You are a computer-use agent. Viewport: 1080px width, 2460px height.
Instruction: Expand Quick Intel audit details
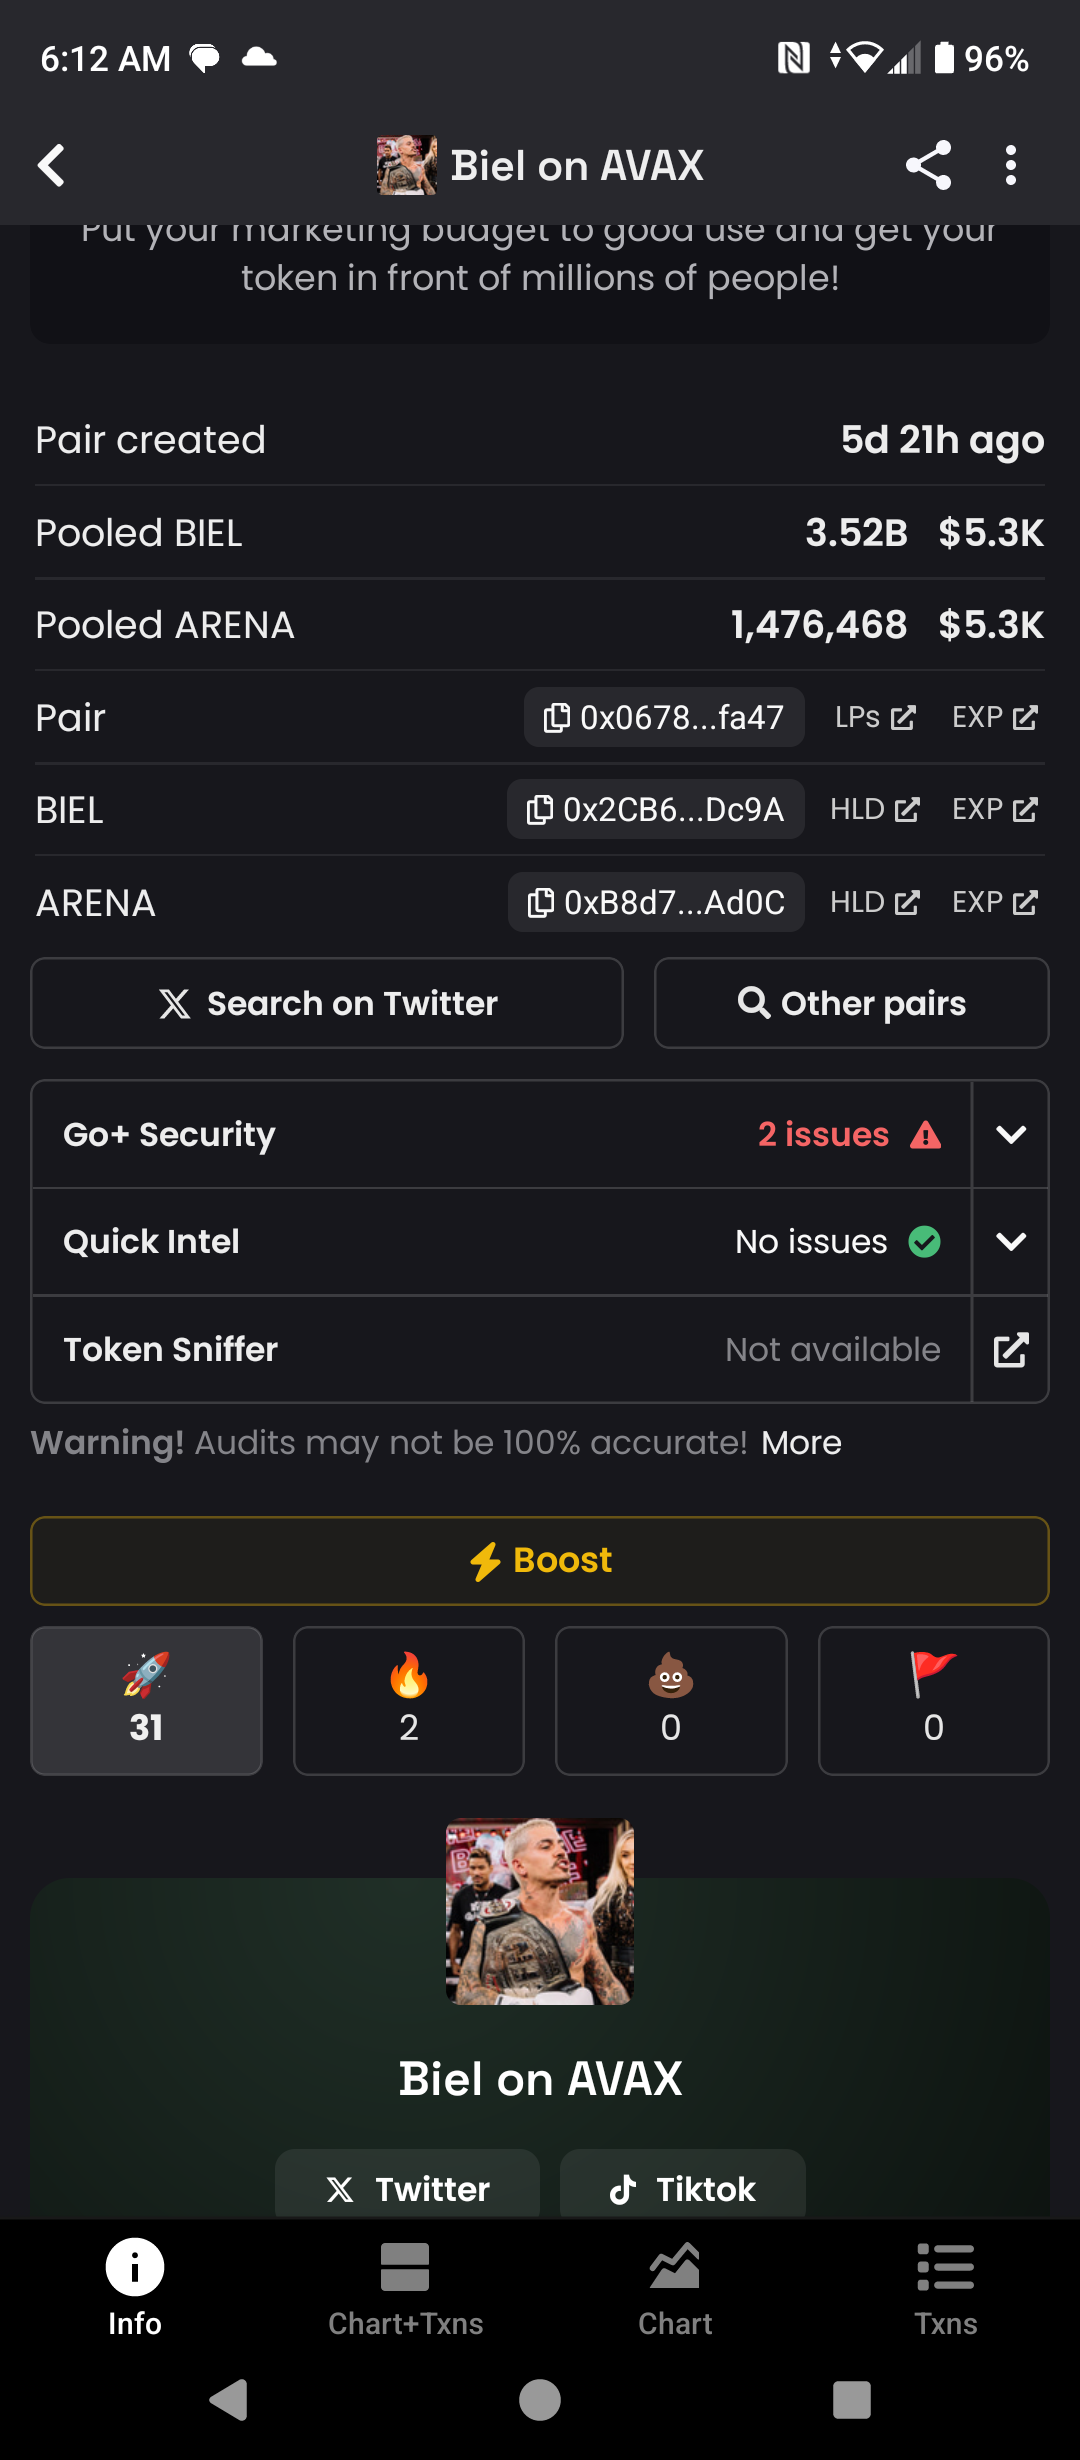[1010, 1241]
